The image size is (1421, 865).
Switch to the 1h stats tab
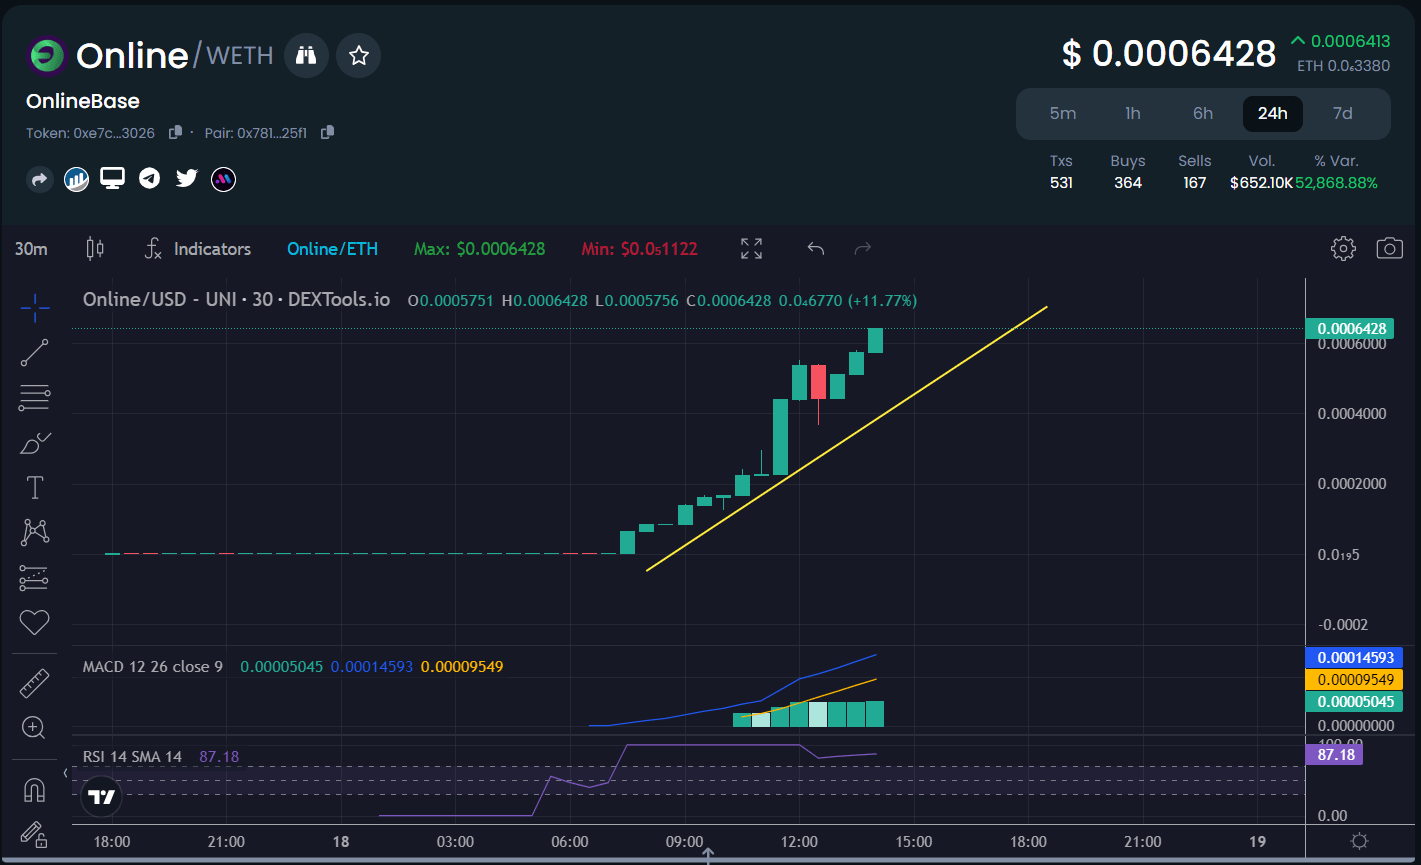tap(1132, 113)
